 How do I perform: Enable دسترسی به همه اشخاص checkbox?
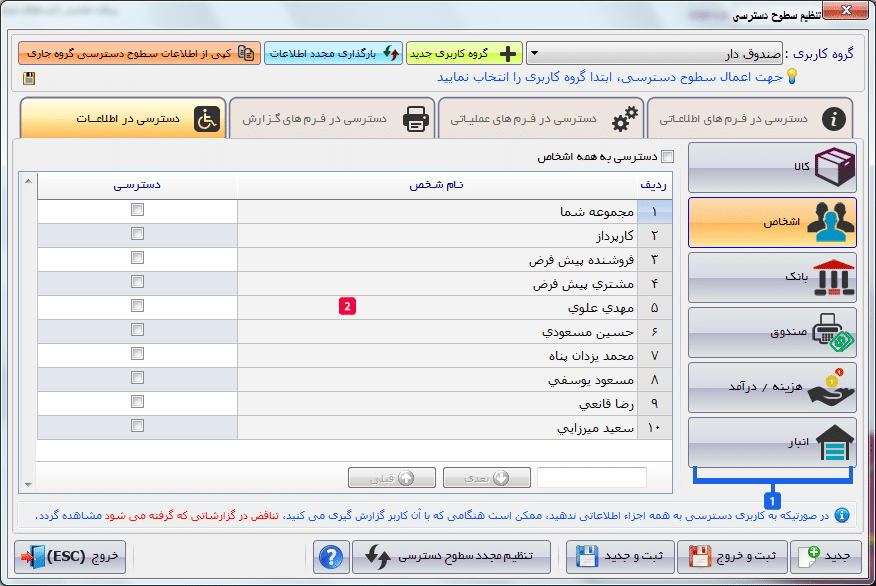point(667,156)
